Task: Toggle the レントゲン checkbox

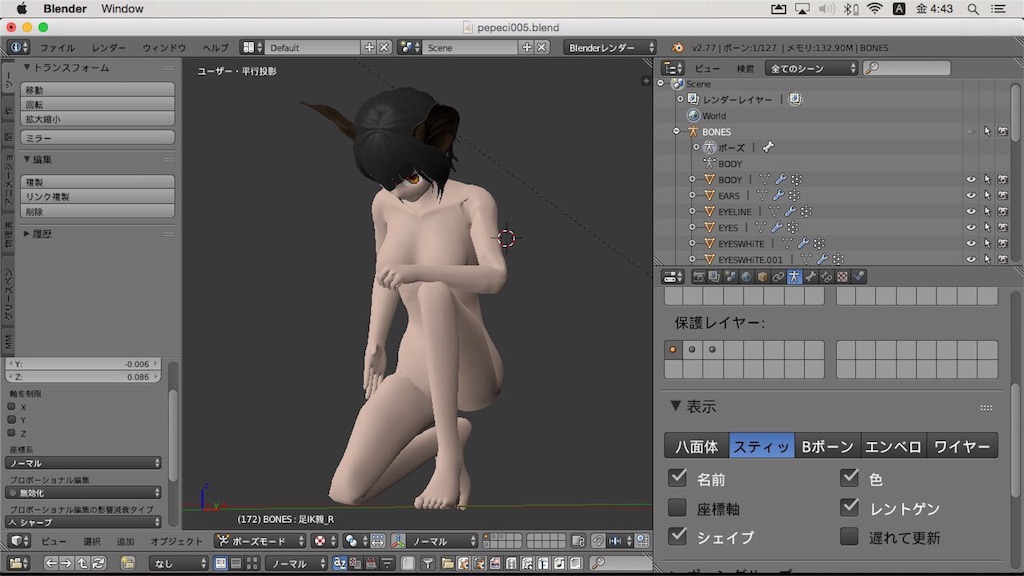Action: click(x=850, y=507)
